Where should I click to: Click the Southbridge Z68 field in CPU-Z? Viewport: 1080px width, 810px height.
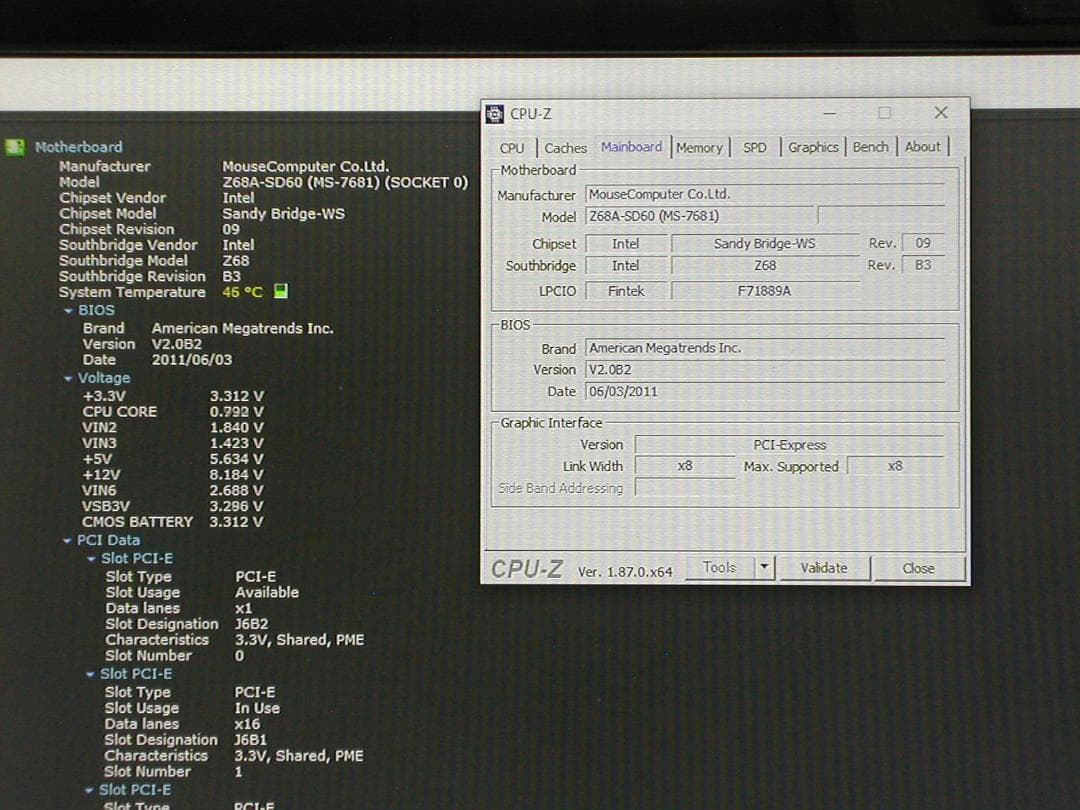pos(765,265)
